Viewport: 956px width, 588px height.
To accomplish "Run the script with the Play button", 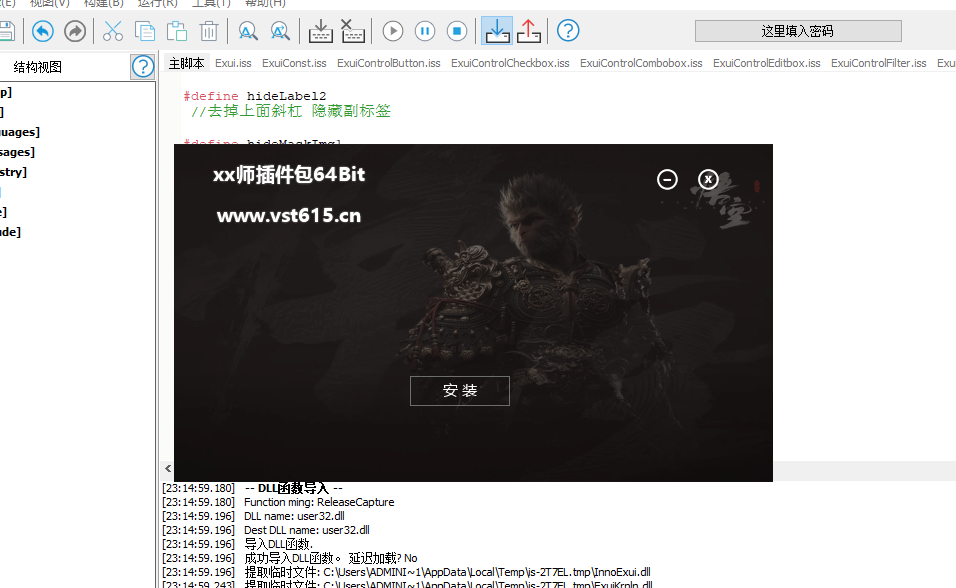I will tap(392, 31).
